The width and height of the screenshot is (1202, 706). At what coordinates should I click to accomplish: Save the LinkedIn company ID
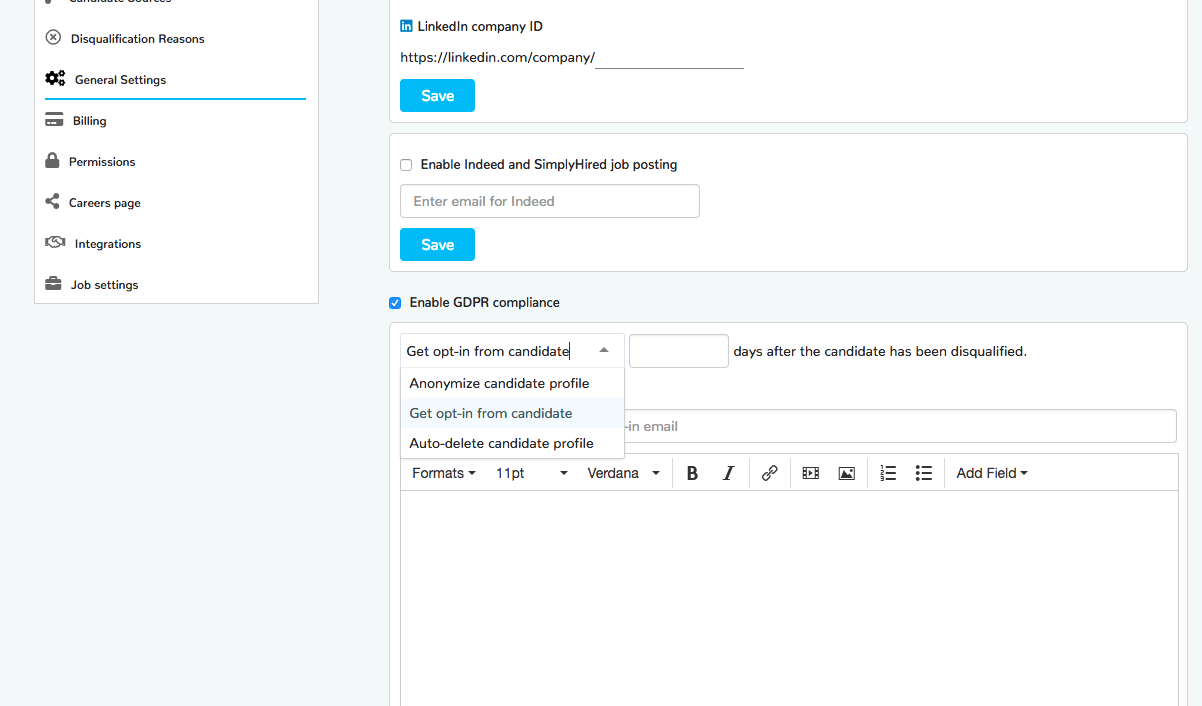point(437,96)
